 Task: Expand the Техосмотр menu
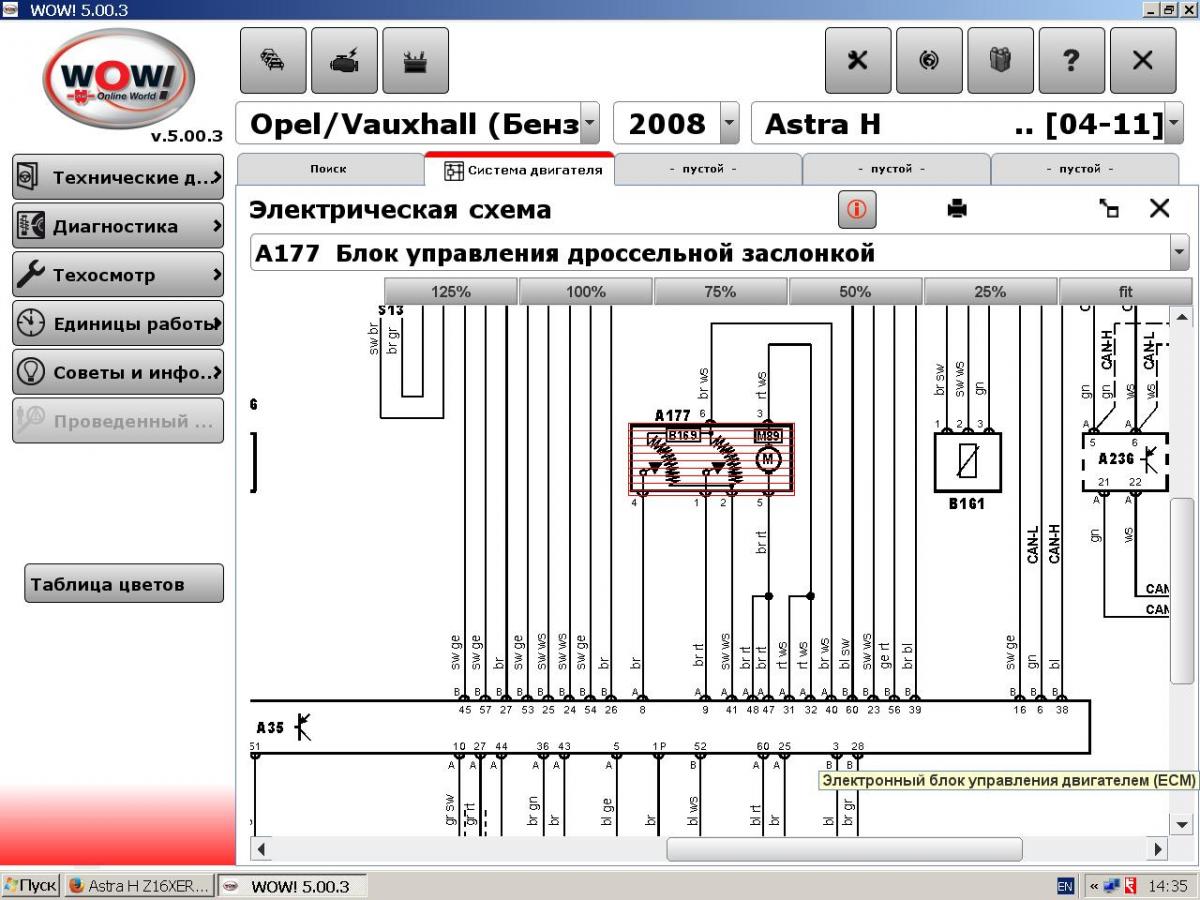pos(118,275)
